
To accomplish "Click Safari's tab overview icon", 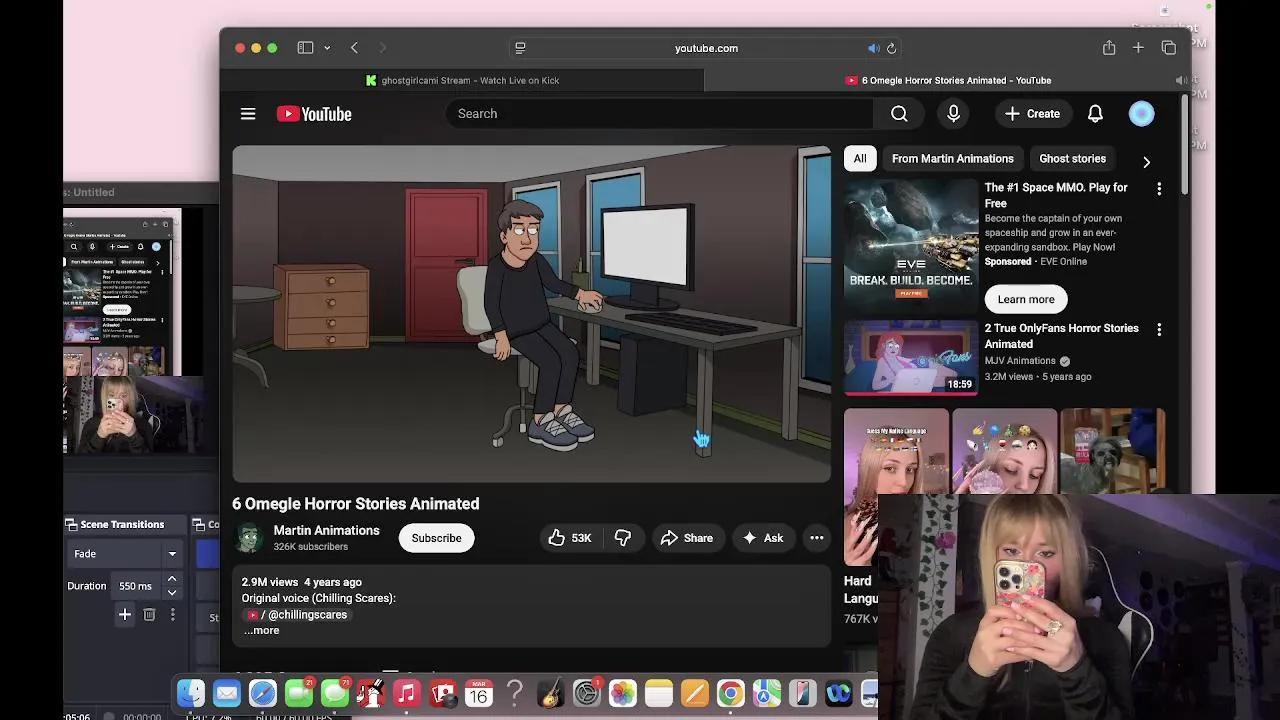I will click(1168, 47).
